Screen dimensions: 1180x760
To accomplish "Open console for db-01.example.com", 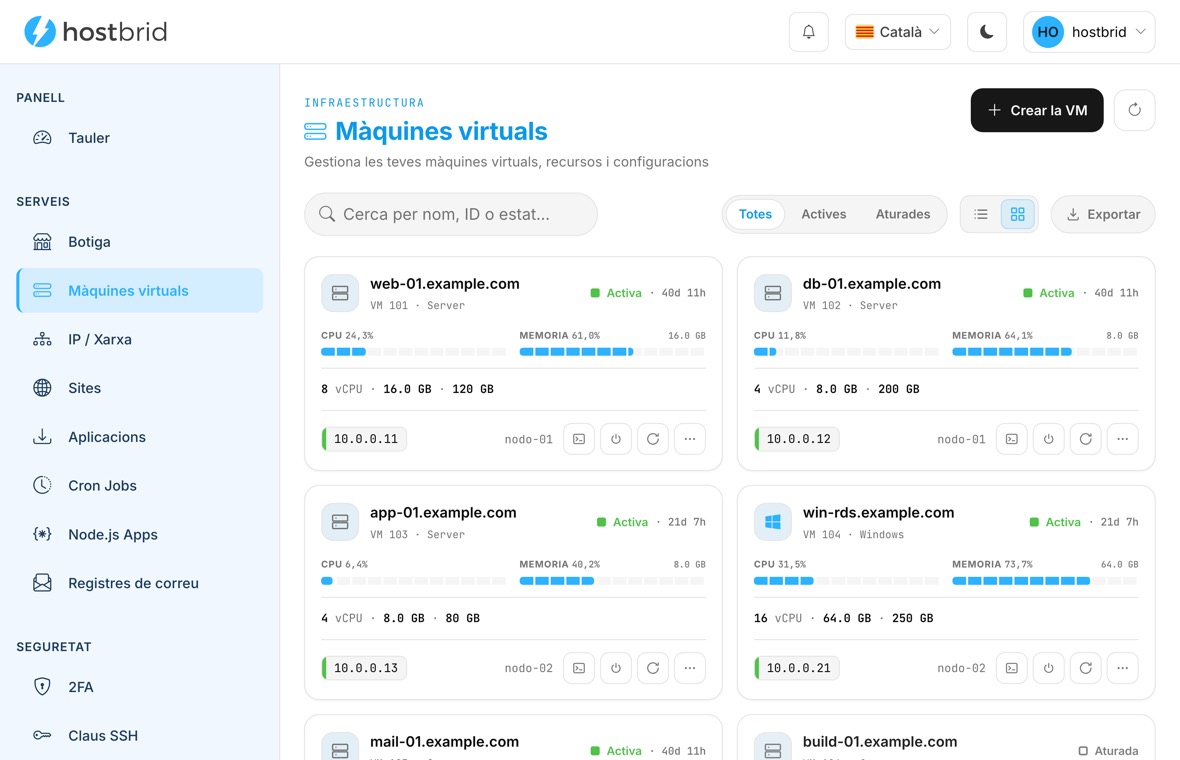I will (1011, 439).
